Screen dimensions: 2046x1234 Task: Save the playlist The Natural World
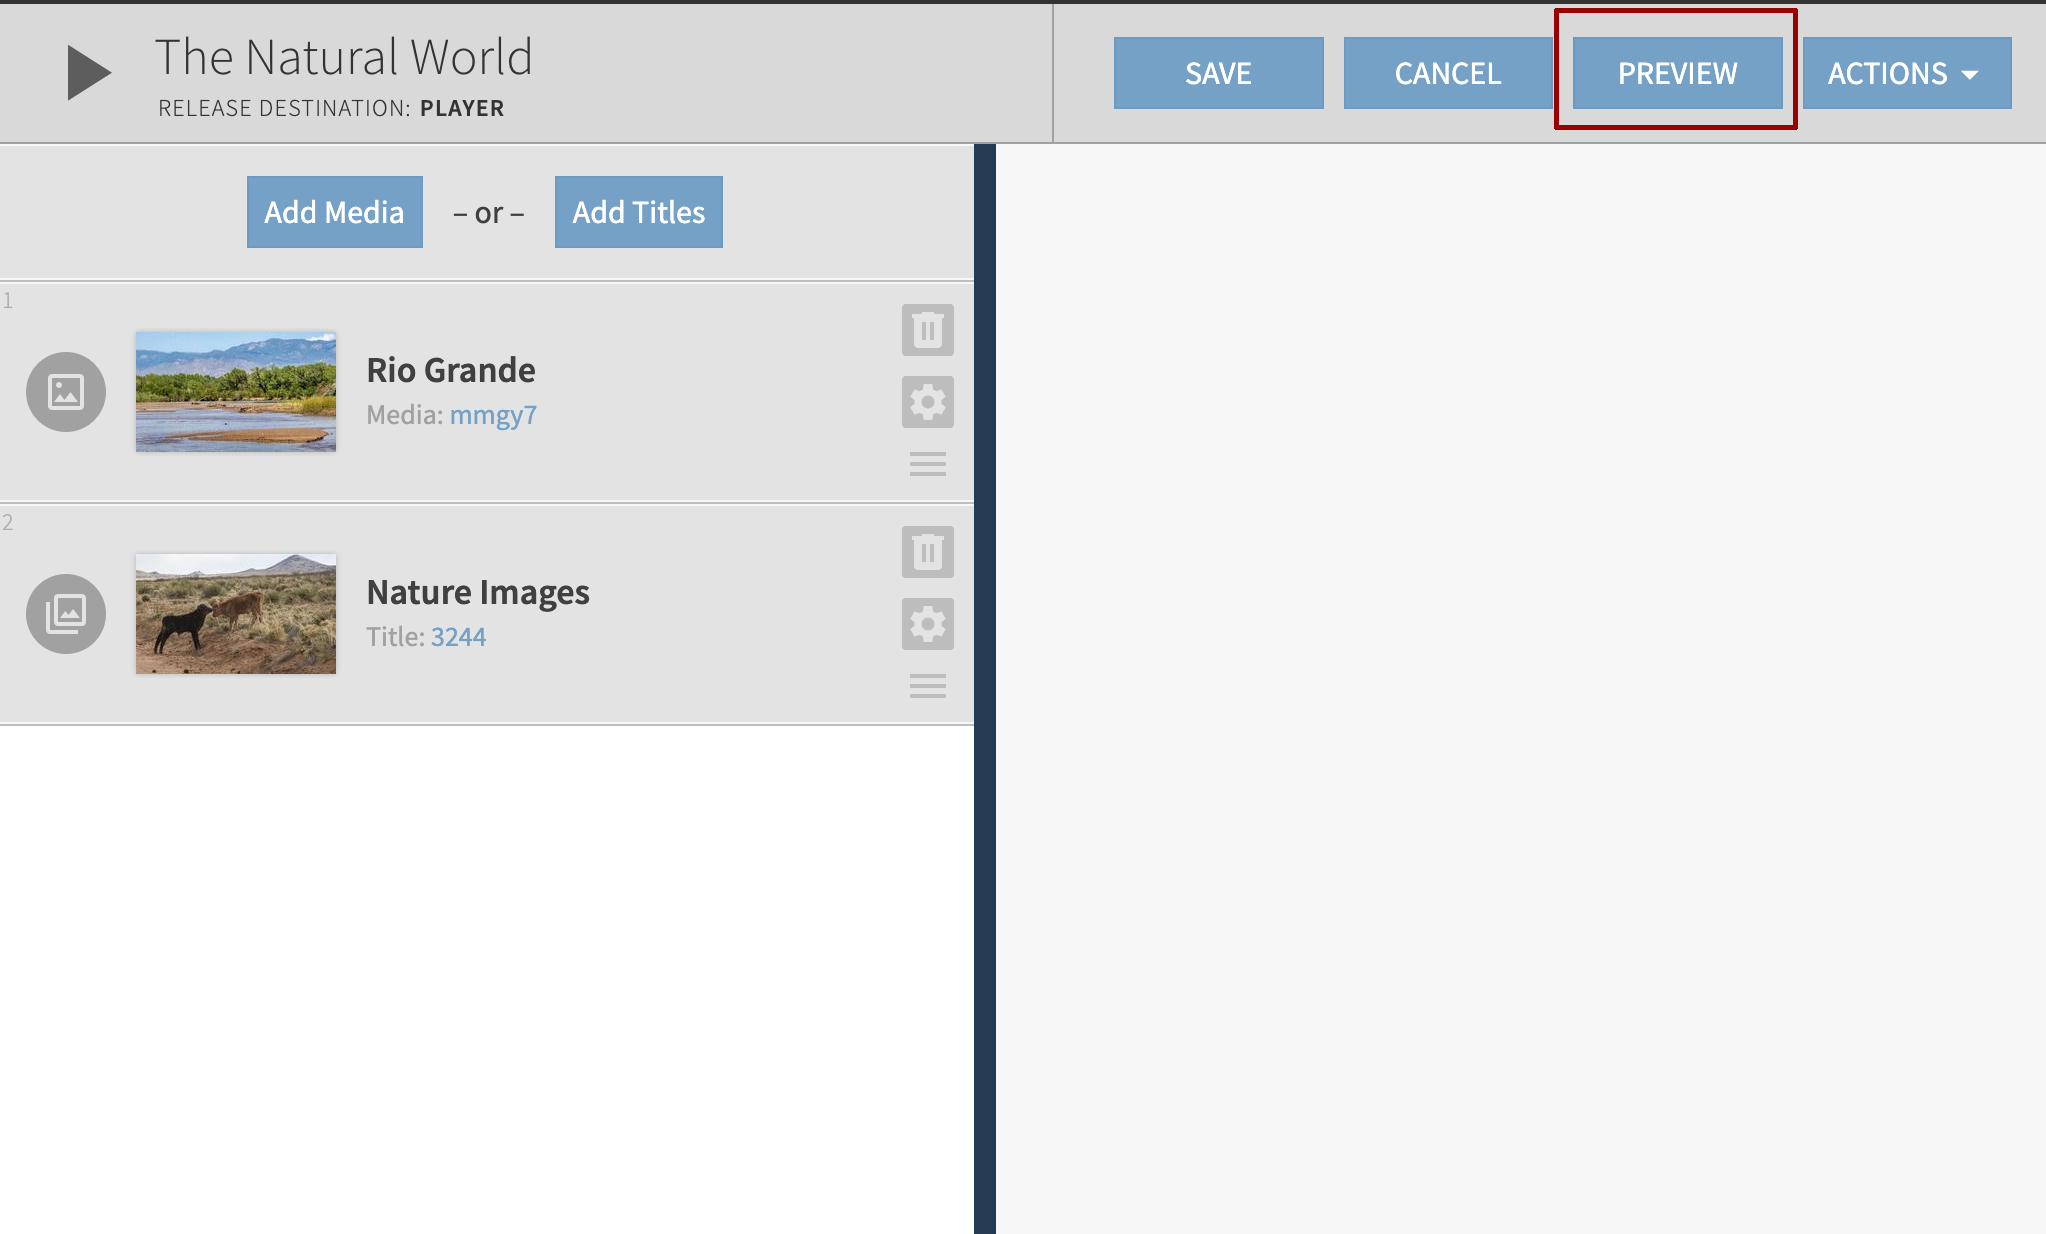[x=1218, y=72]
